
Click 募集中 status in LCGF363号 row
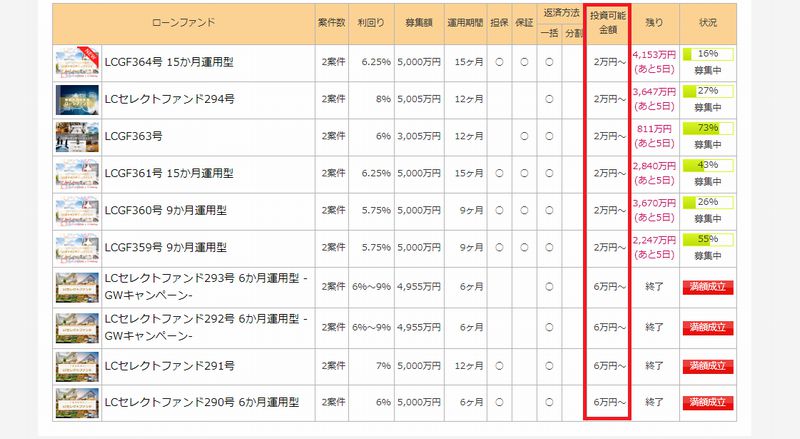click(x=708, y=145)
